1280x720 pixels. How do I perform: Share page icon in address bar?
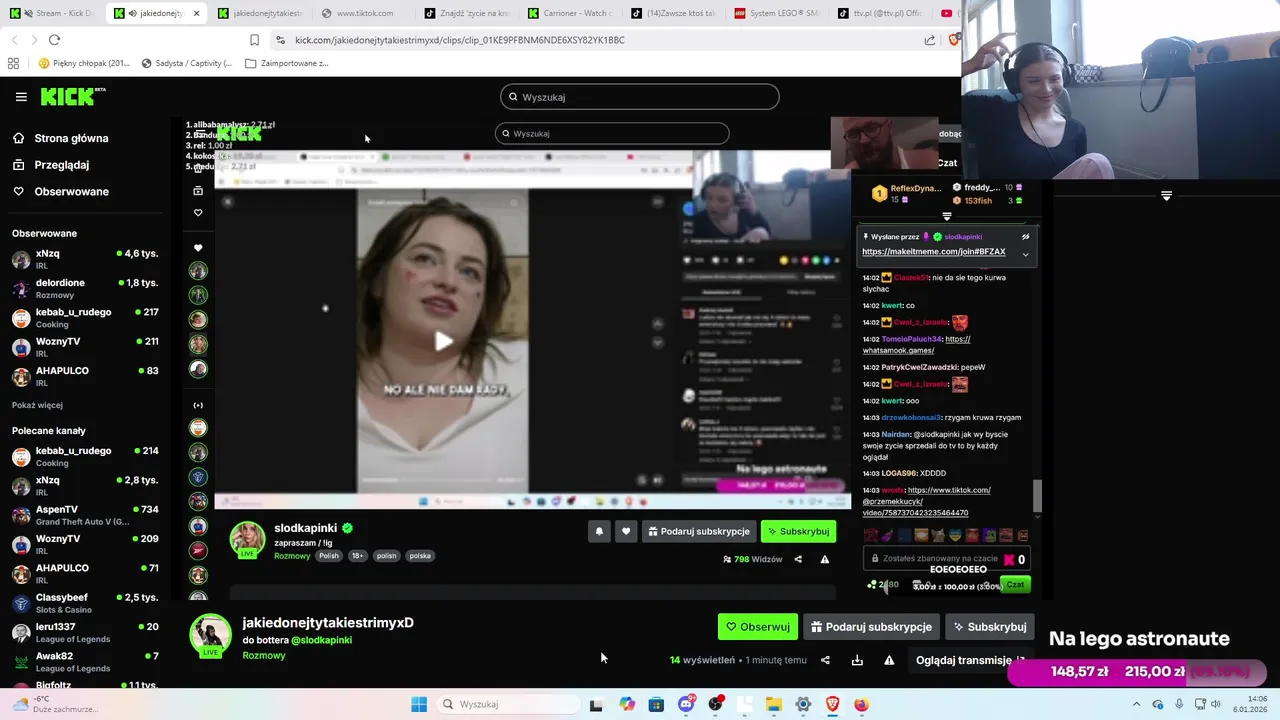click(930, 40)
